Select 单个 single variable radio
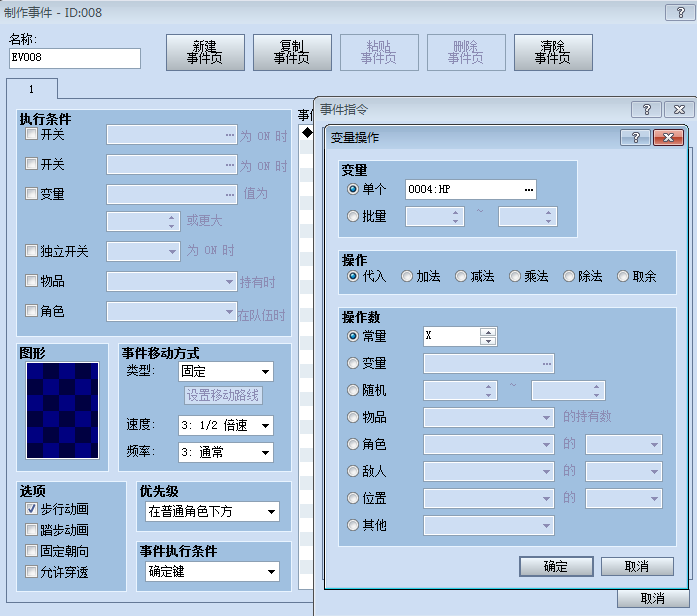Screen dimensions: 697x616 pos(353,189)
